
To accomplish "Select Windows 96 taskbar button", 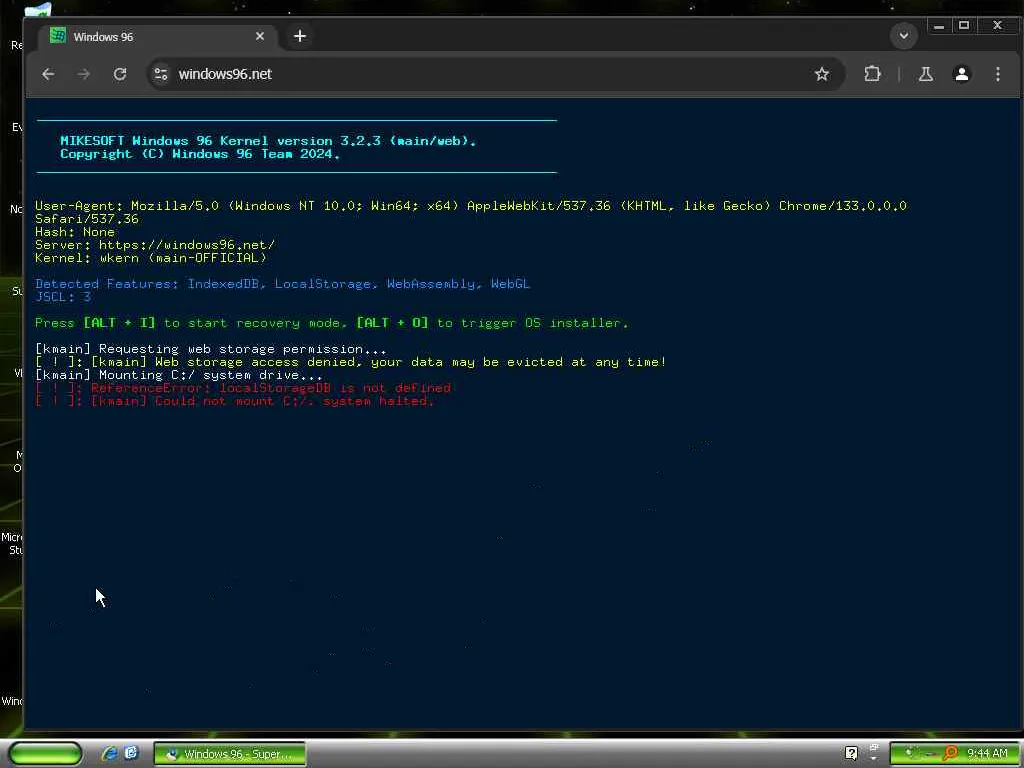I will (x=229, y=754).
